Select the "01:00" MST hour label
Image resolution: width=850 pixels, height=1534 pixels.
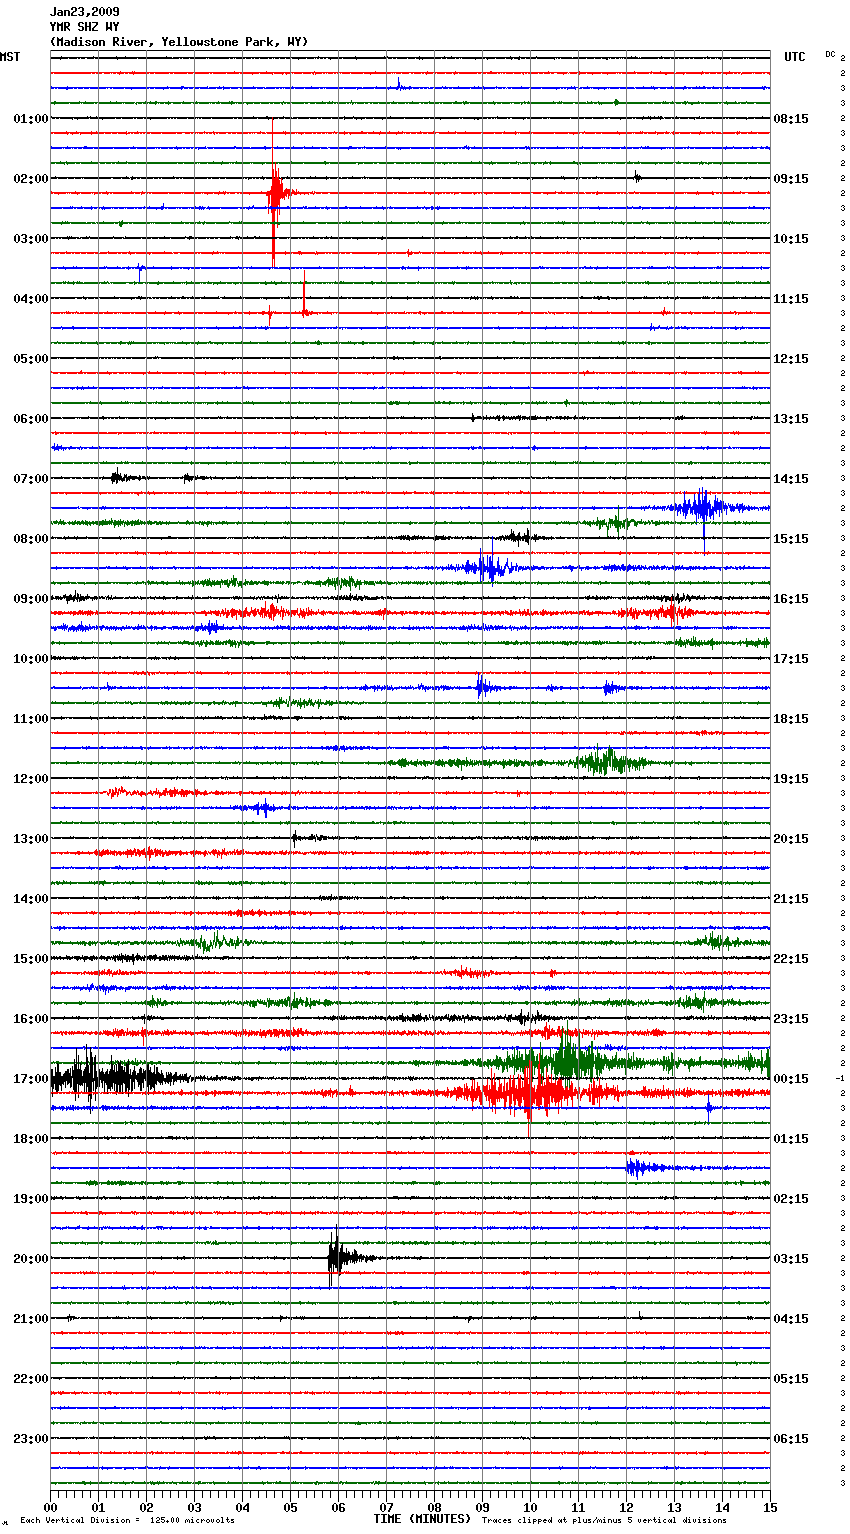click(x=31, y=119)
